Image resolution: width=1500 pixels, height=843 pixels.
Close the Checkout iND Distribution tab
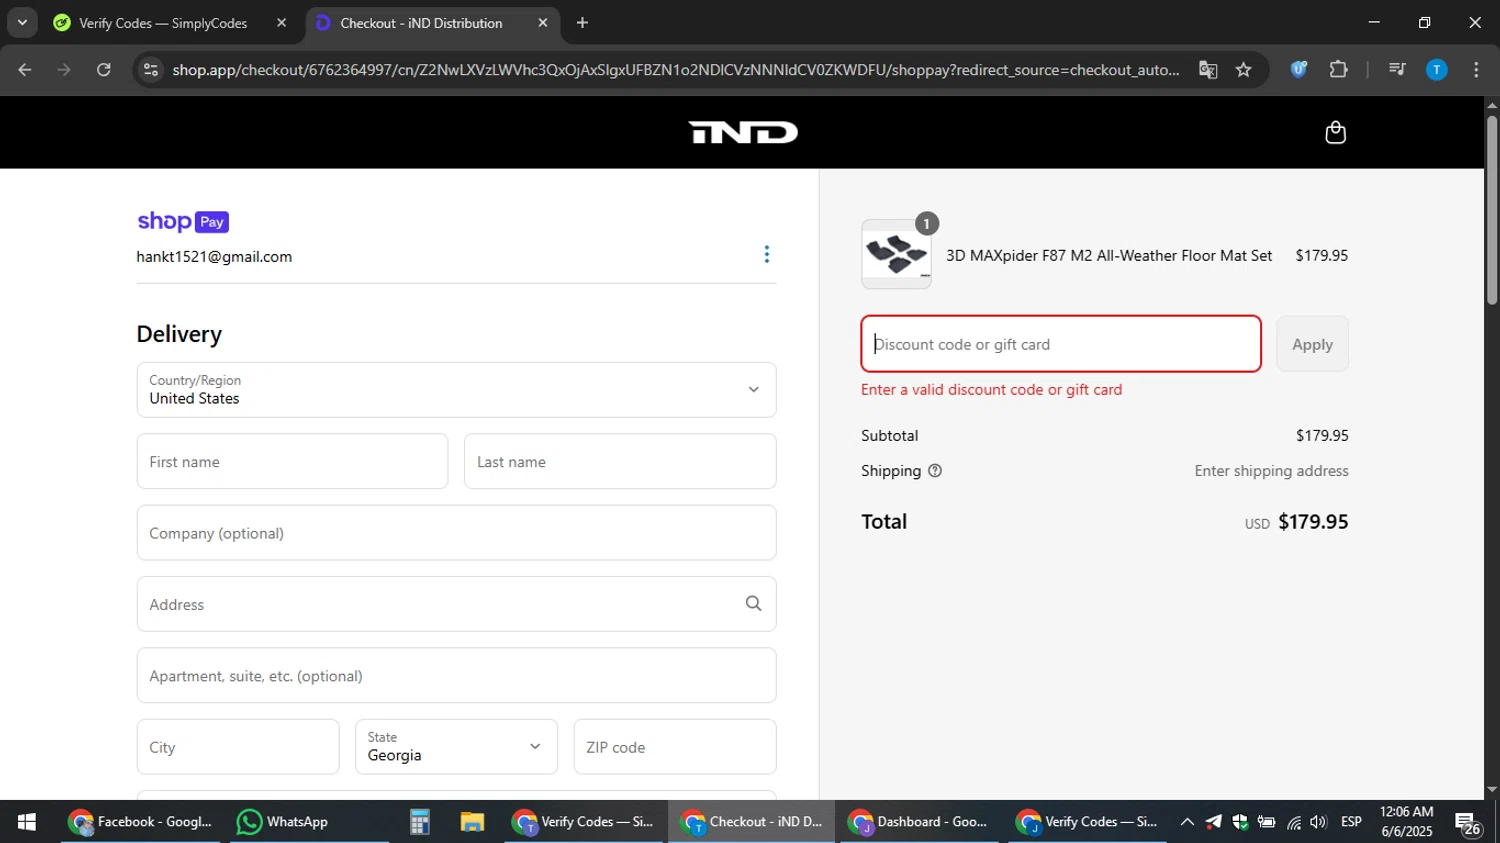(x=543, y=22)
